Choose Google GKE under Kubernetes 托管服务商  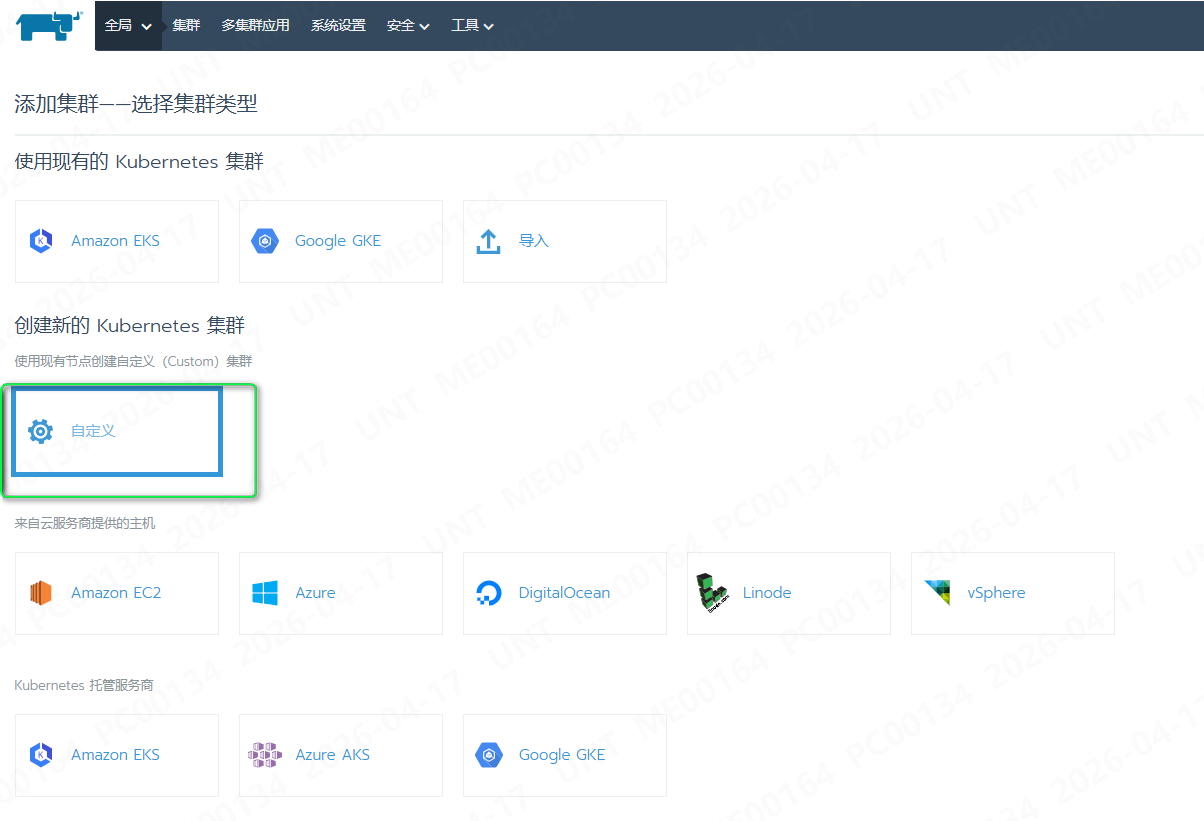[x=561, y=755]
